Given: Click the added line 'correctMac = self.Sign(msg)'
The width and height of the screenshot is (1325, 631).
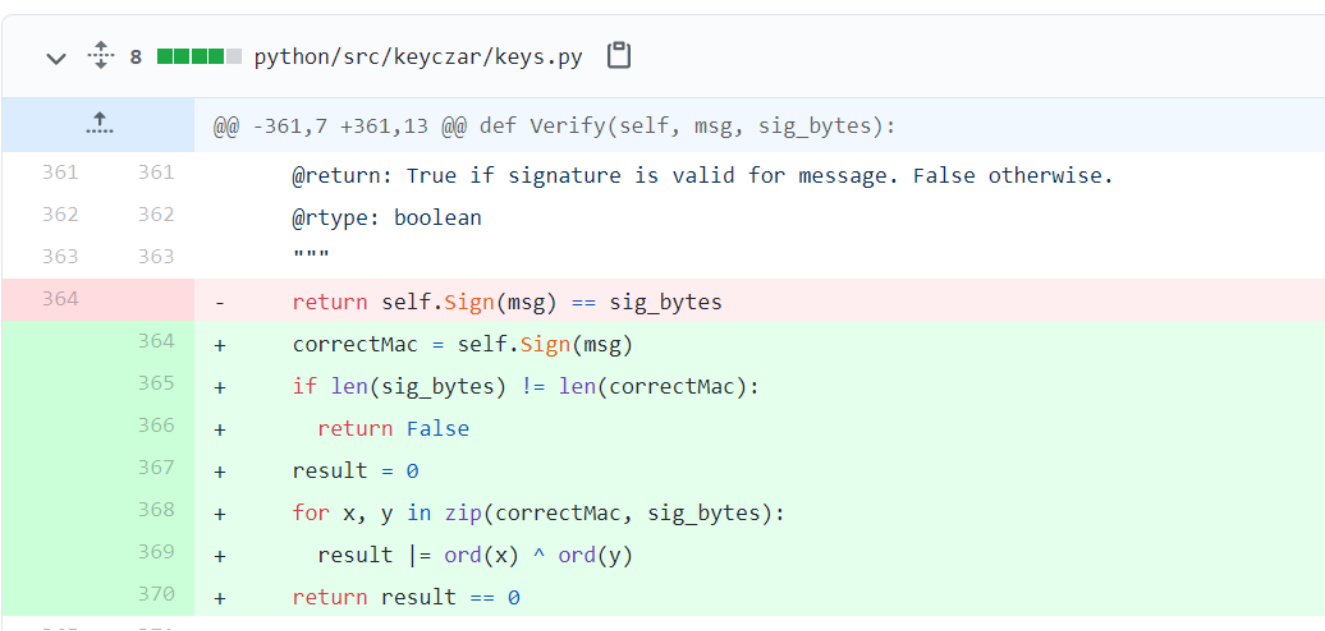Looking at the screenshot, I should (x=462, y=345).
